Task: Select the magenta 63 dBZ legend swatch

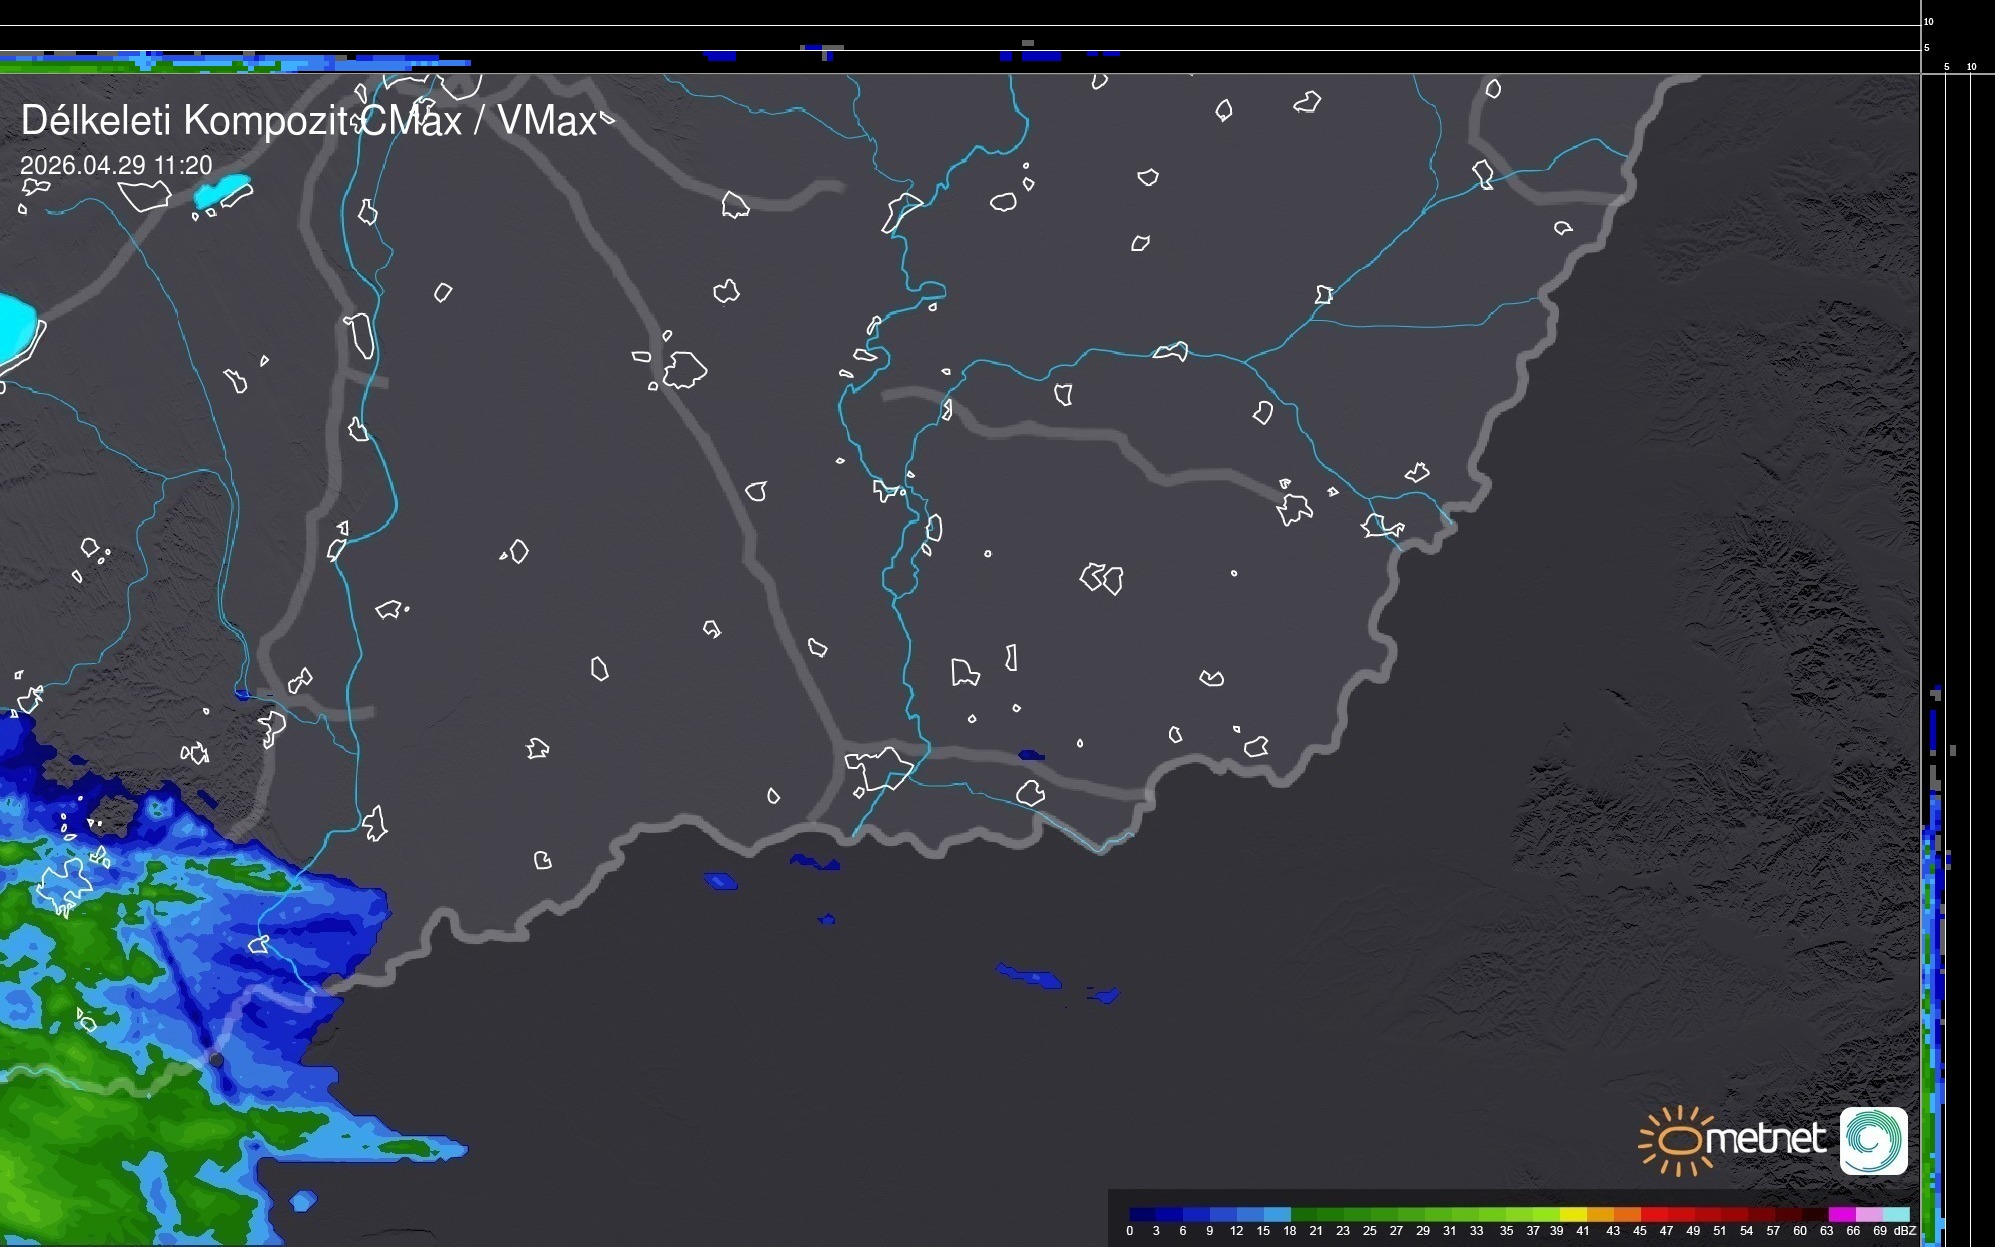Action: click(x=1841, y=1214)
